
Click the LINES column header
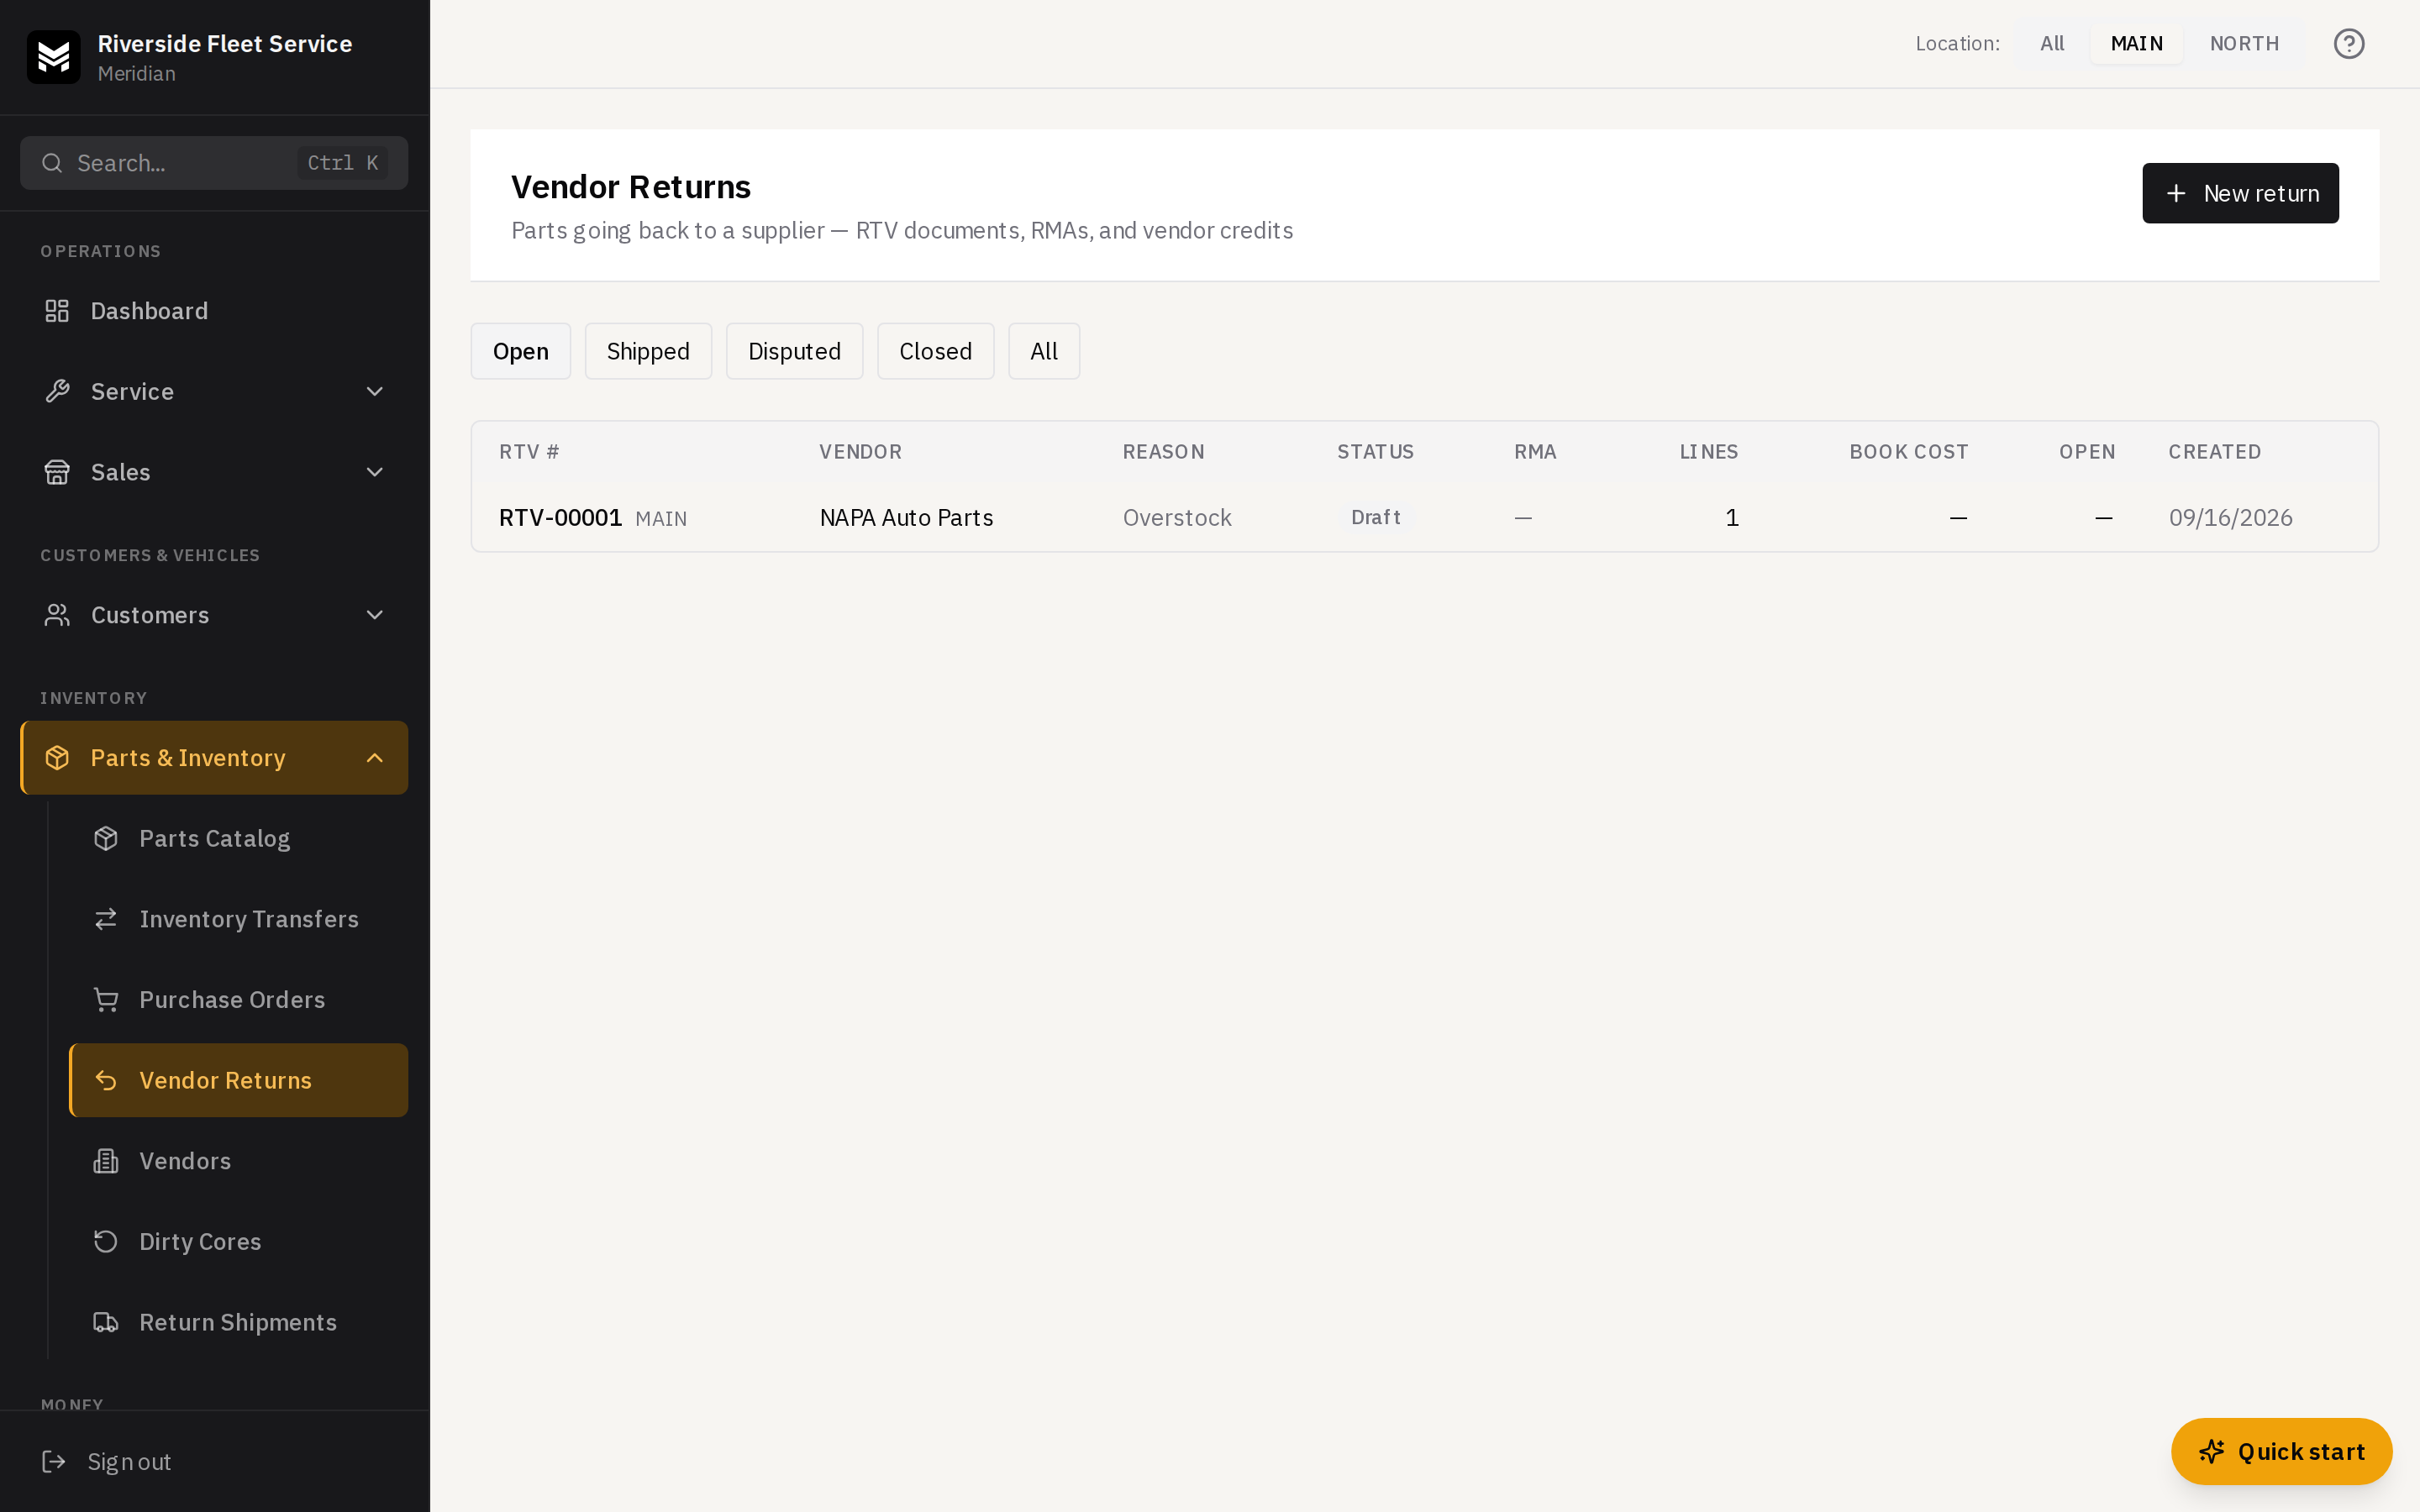click(x=1708, y=451)
